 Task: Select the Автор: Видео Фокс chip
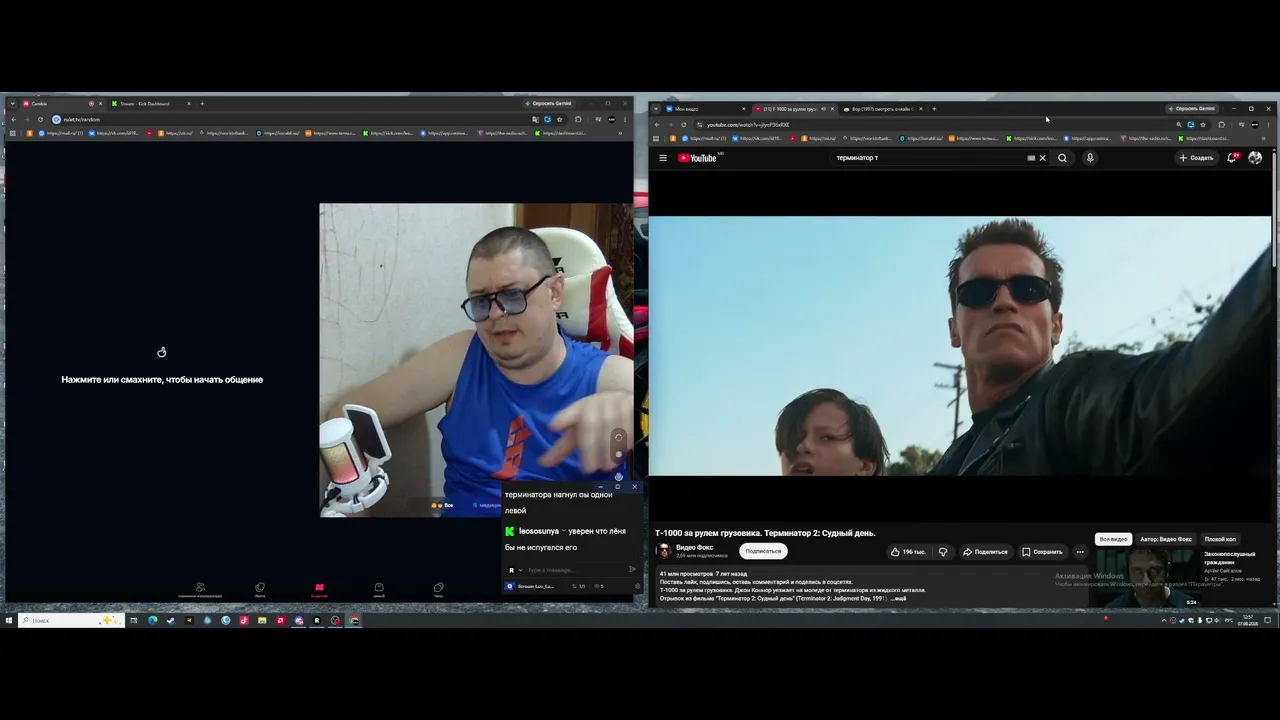1166,539
